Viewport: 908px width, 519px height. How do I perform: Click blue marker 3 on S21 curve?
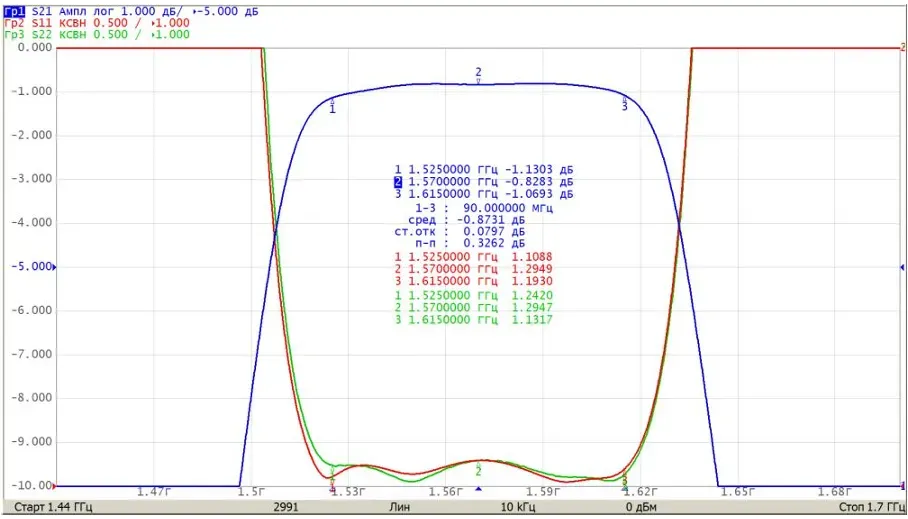(624, 104)
